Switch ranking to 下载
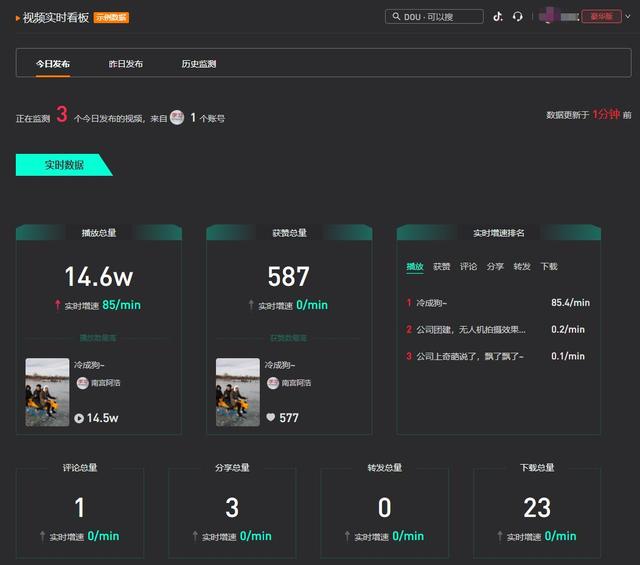This screenshot has height=565, width=640. 549,267
